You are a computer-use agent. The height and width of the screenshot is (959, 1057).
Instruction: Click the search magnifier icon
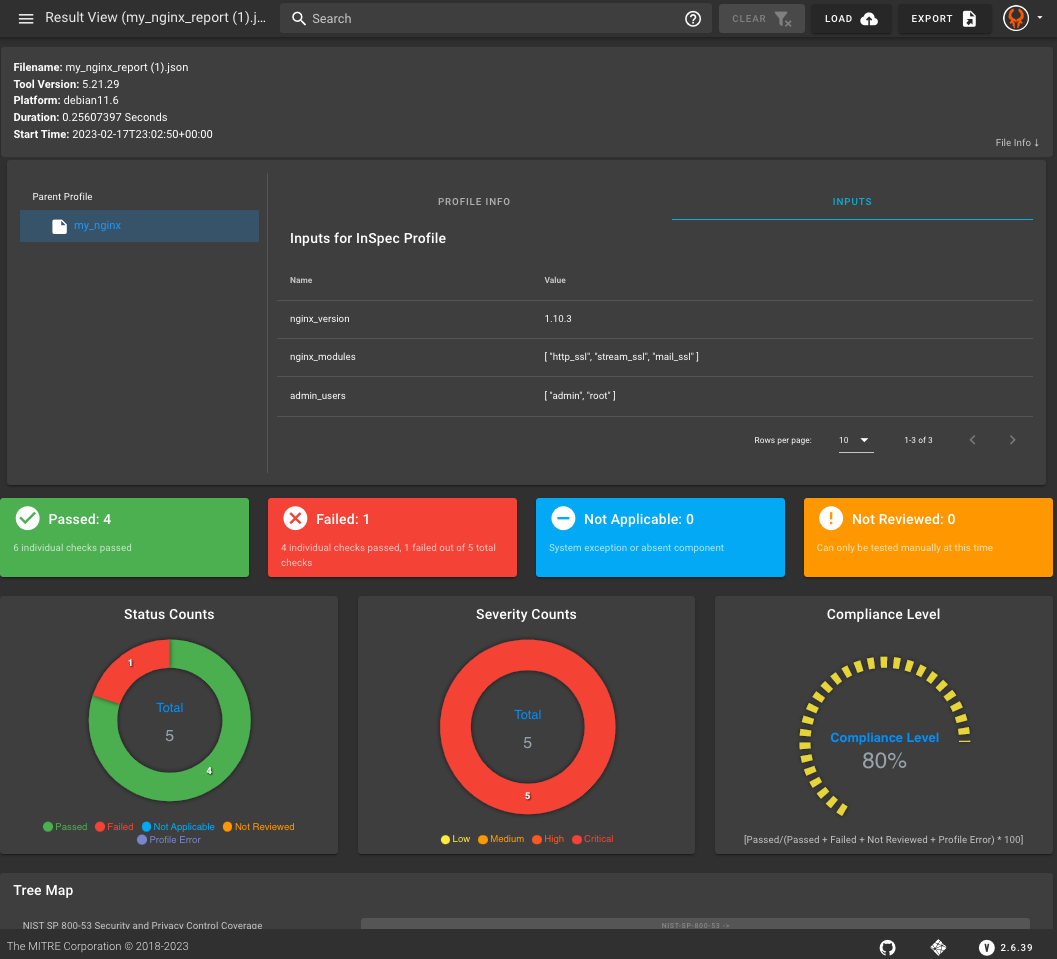click(x=298, y=18)
